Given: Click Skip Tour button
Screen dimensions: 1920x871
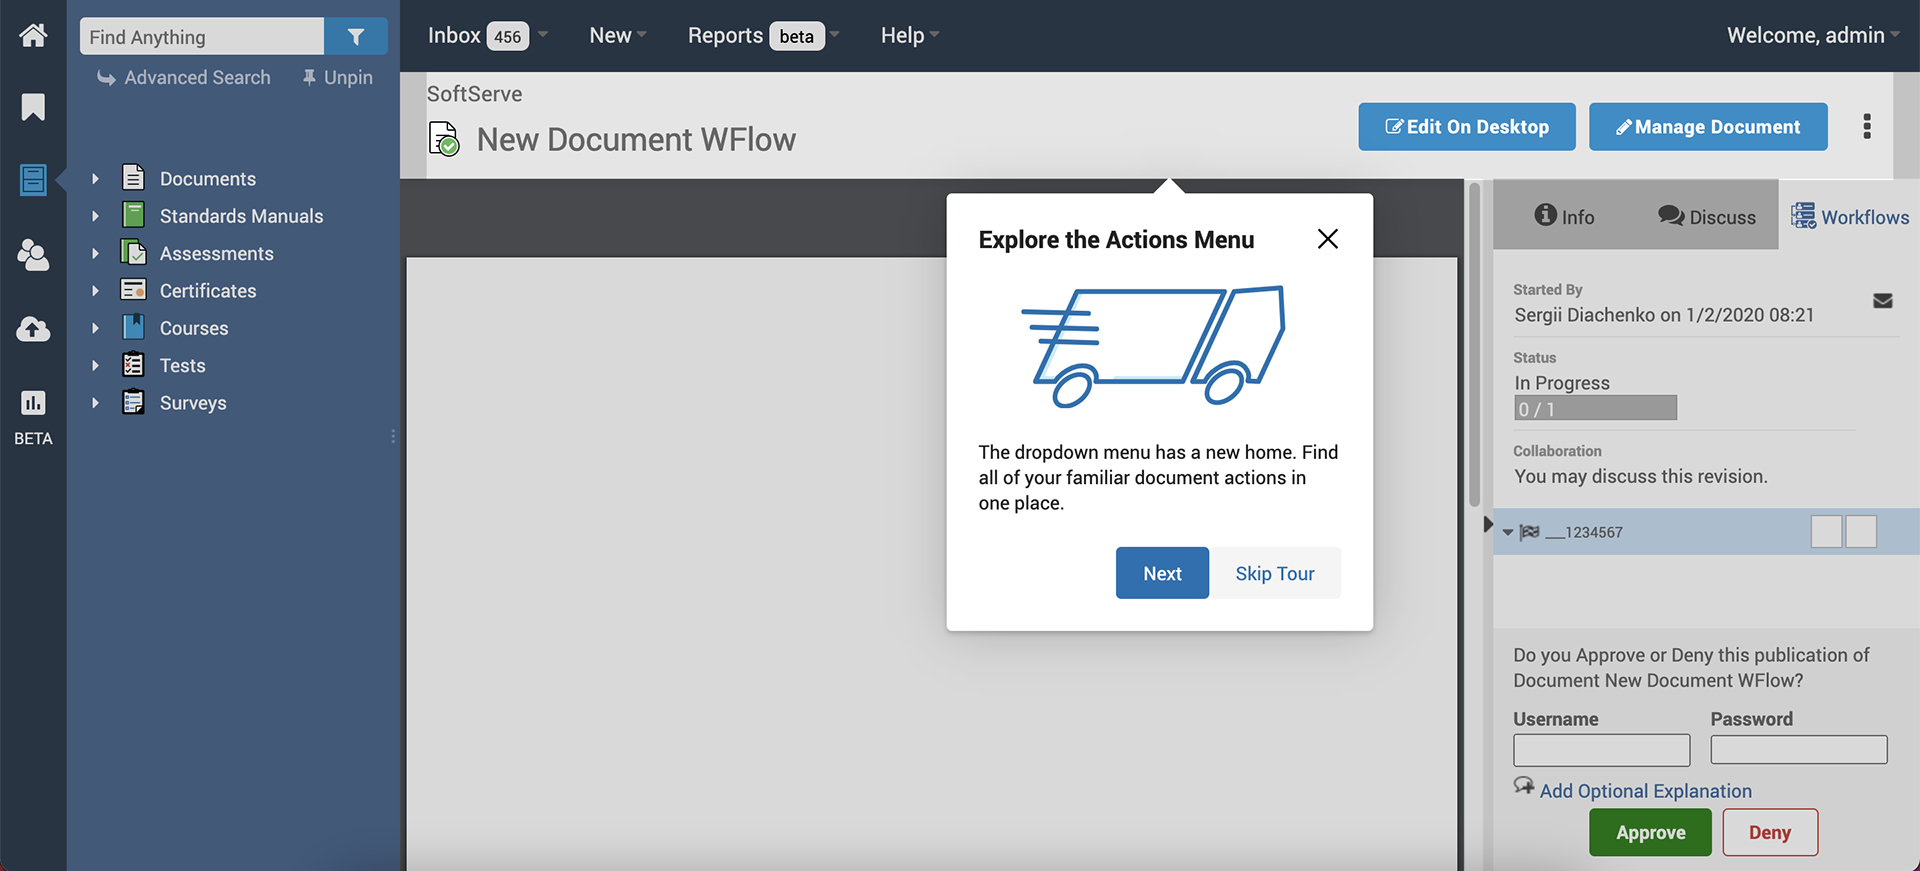Looking at the screenshot, I should click(1275, 573).
